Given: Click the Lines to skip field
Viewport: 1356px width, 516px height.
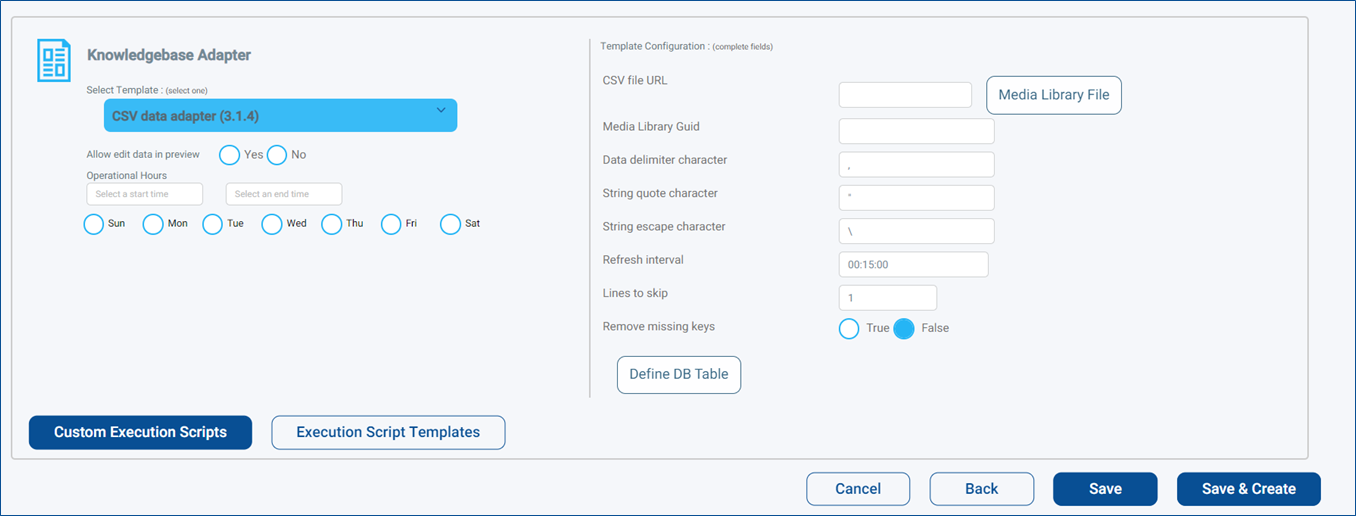Looking at the screenshot, I should (888, 298).
